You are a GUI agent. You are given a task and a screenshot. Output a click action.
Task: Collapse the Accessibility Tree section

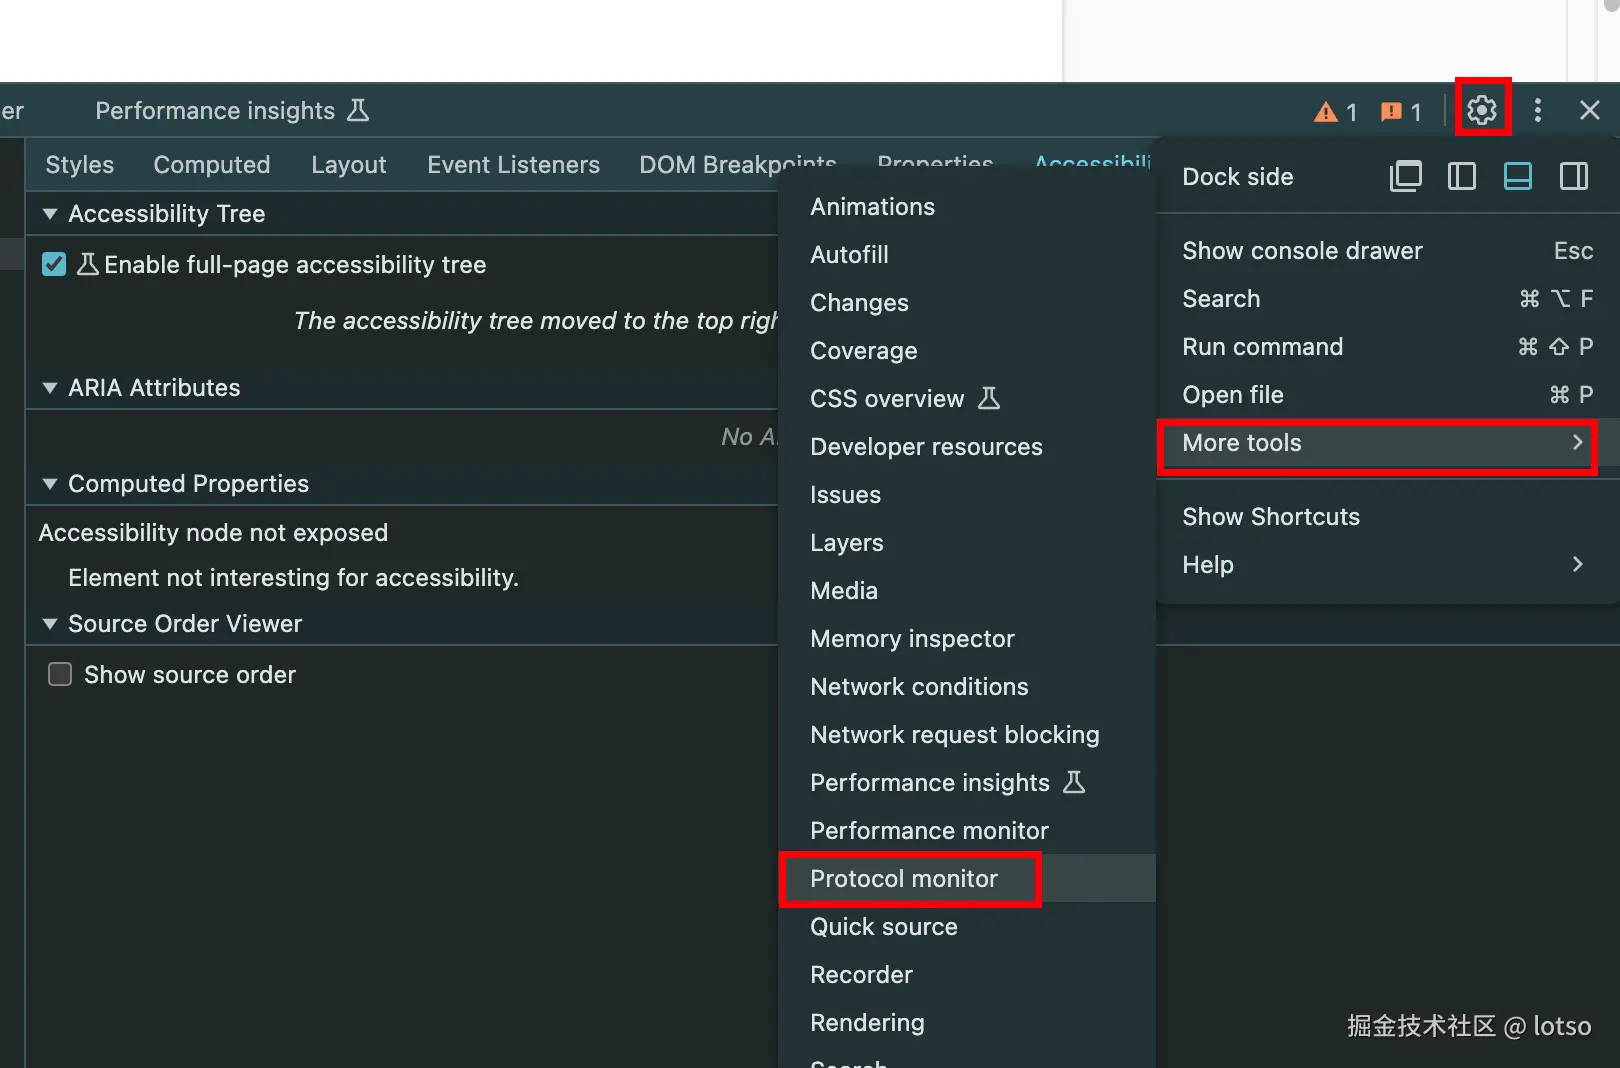click(x=50, y=214)
